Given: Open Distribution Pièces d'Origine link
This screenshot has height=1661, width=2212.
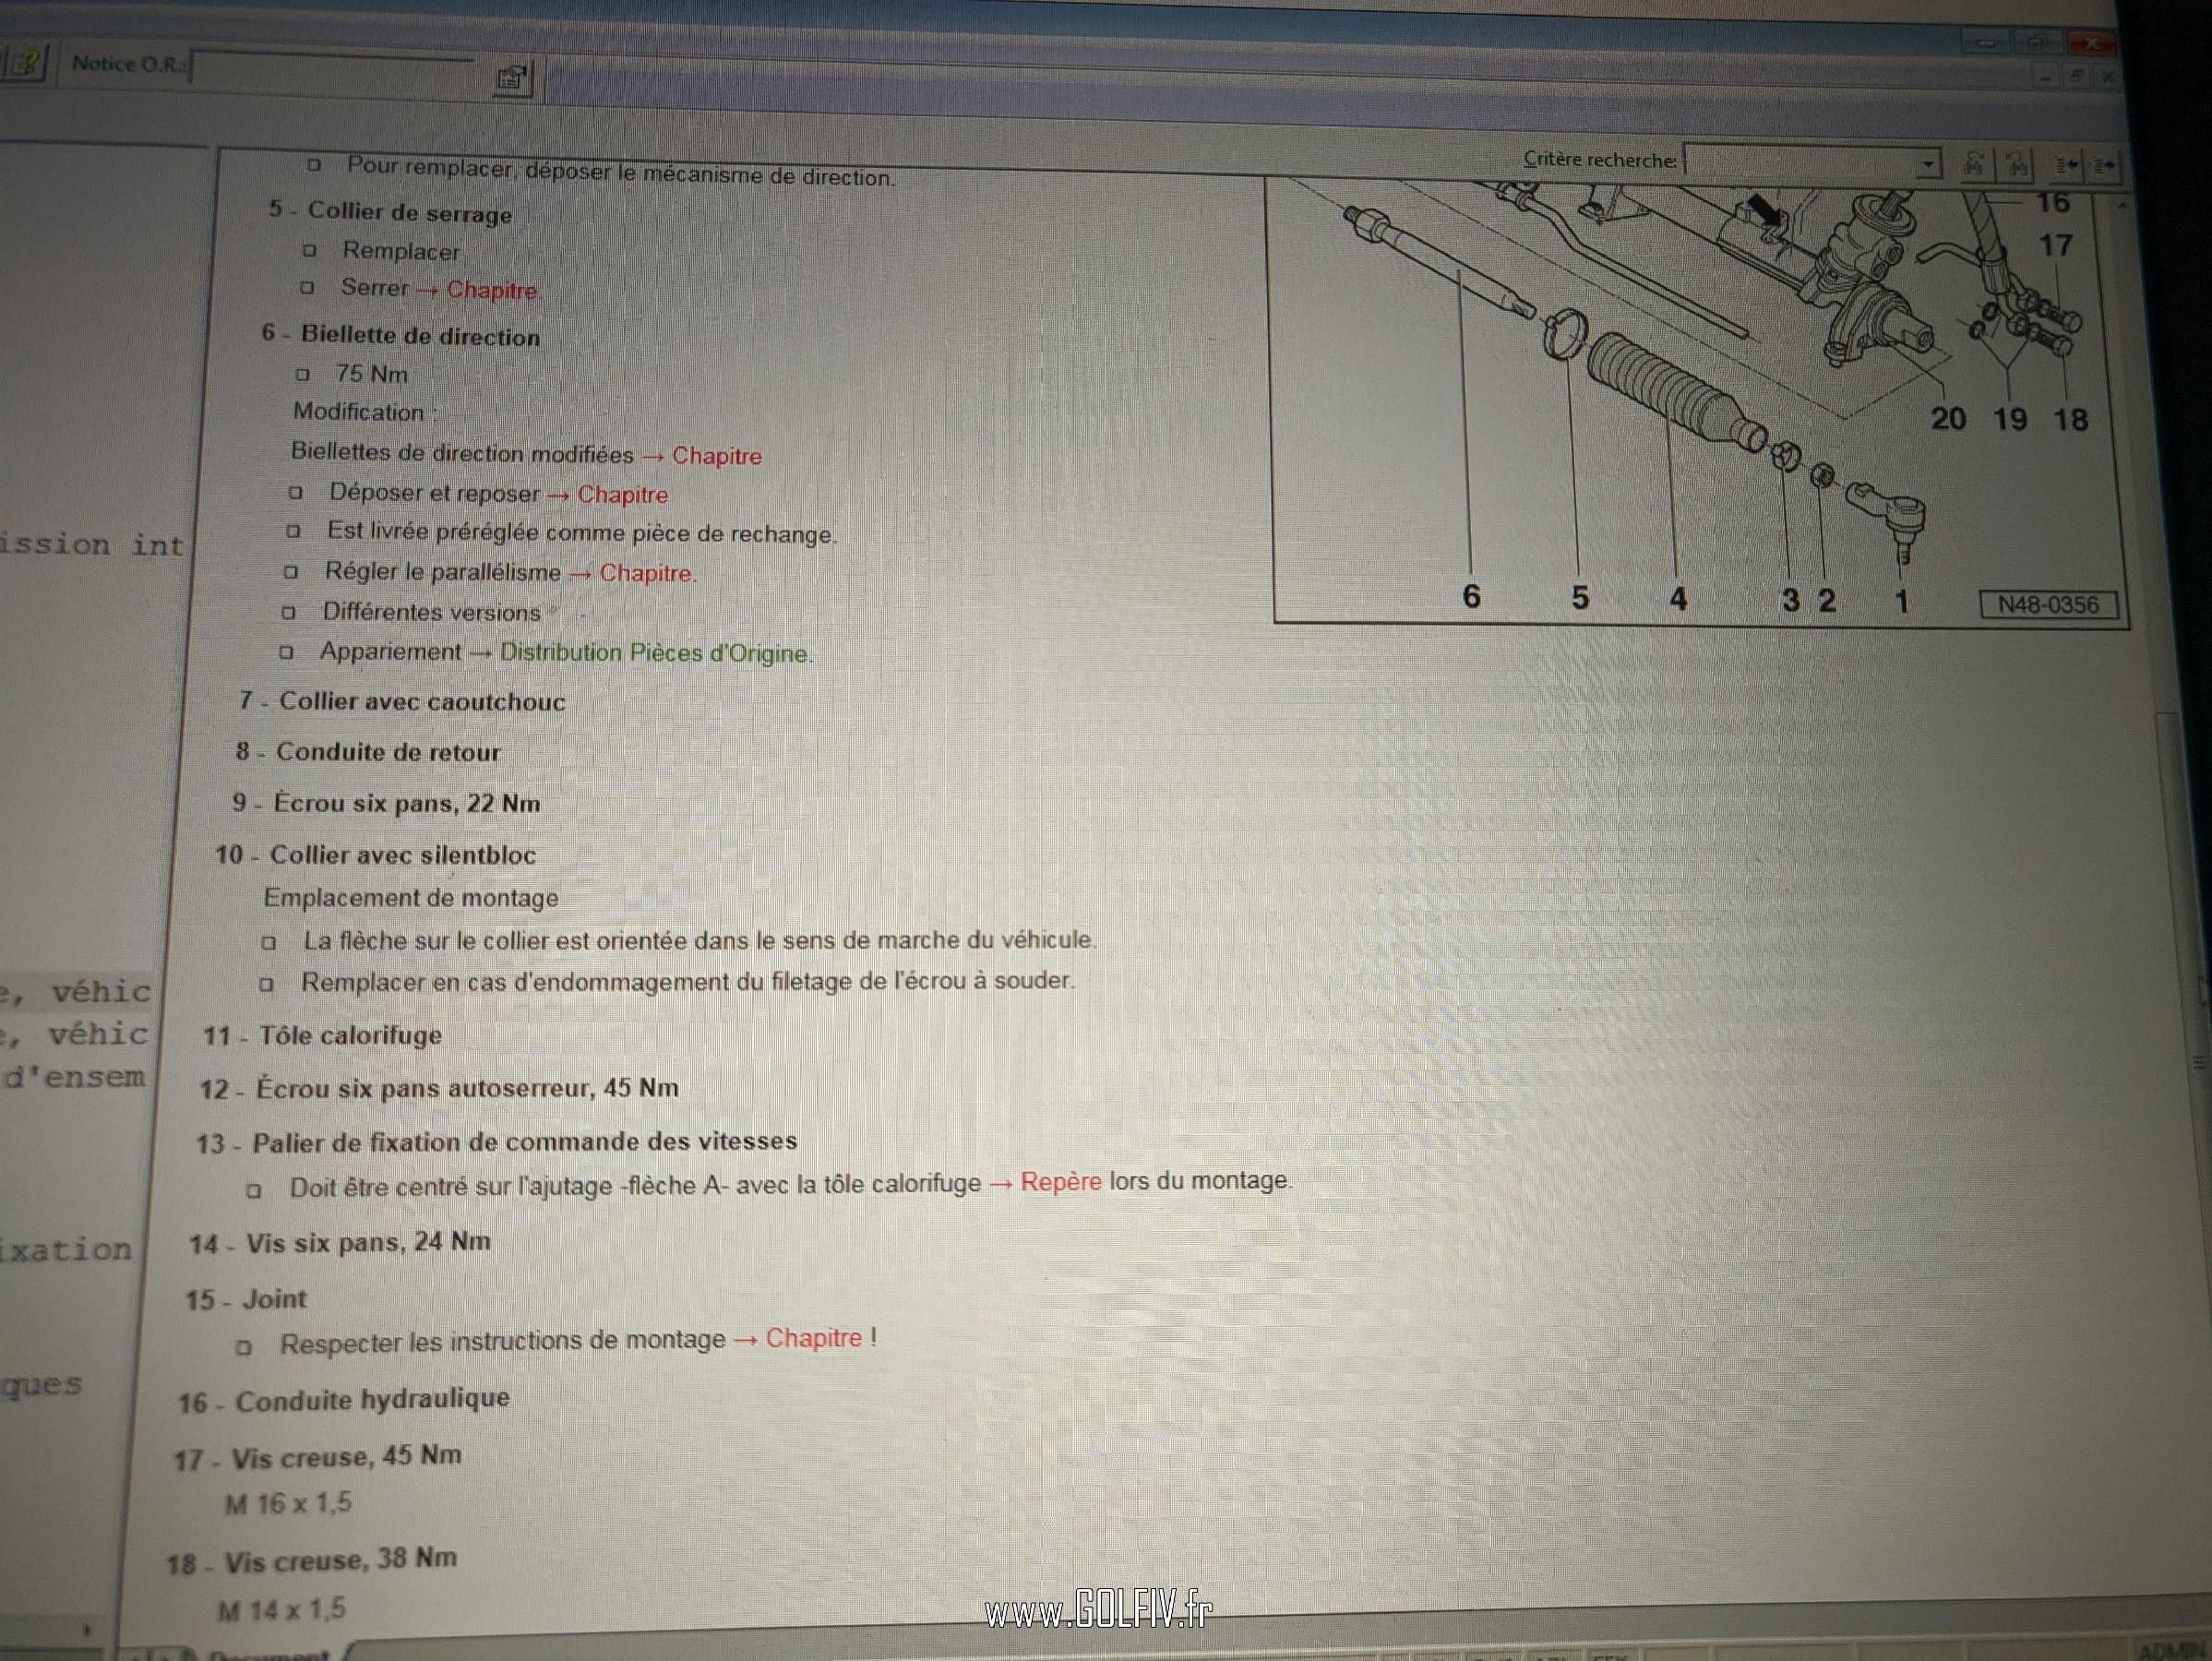Looking at the screenshot, I should coord(654,653).
